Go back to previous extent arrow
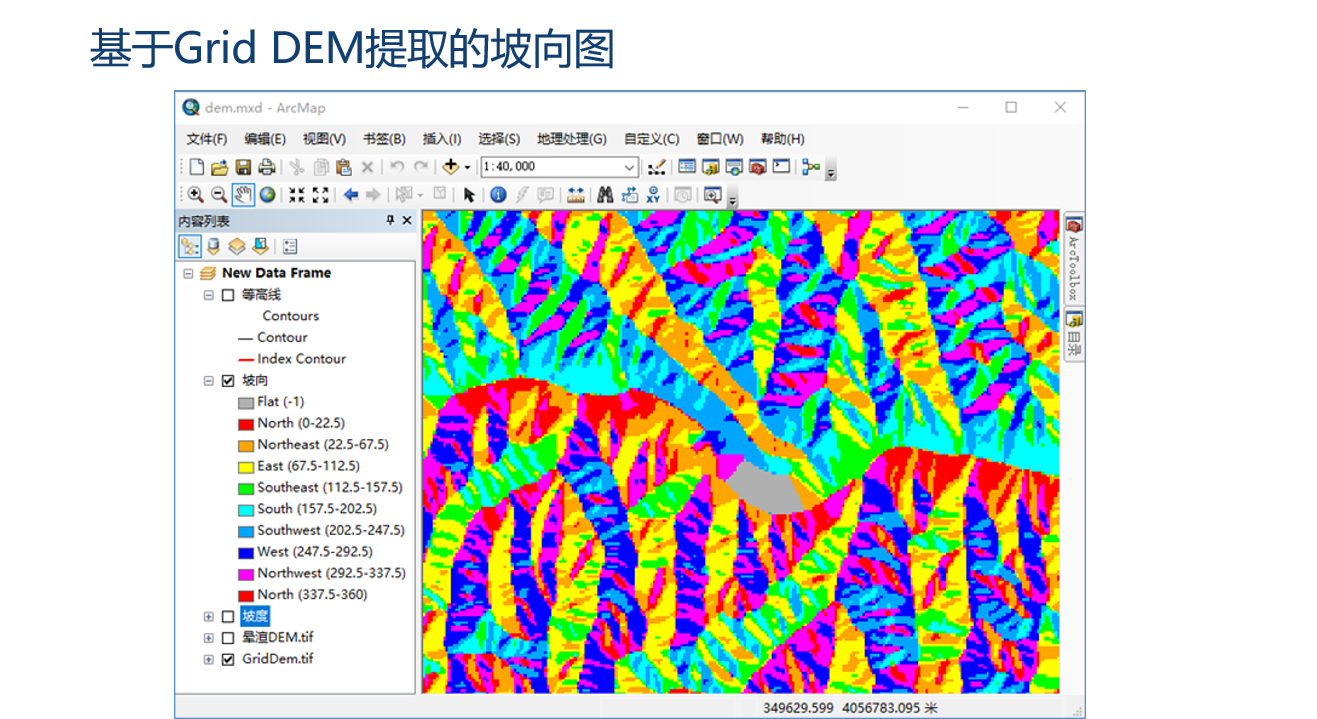This screenshot has height=719, width=1317. [x=350, y=195]
